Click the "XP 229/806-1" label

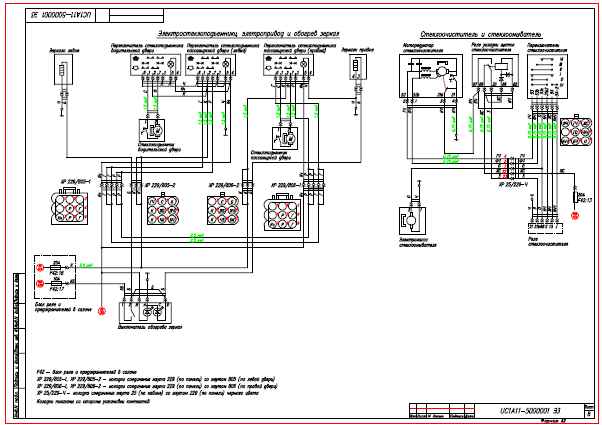[x=287, y=185]
